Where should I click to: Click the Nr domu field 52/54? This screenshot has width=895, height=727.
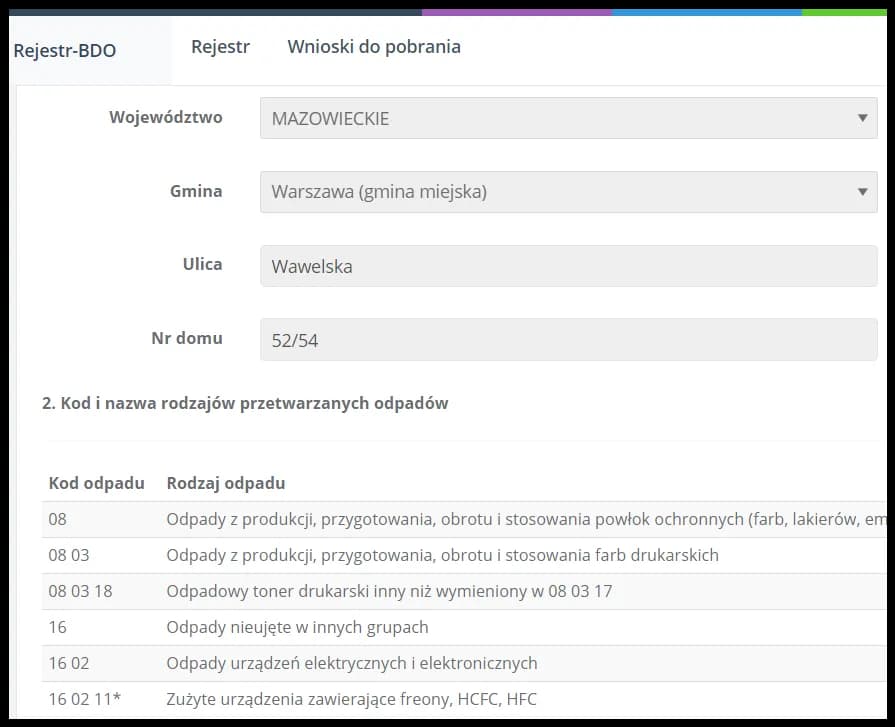click(x=567, y=340)
